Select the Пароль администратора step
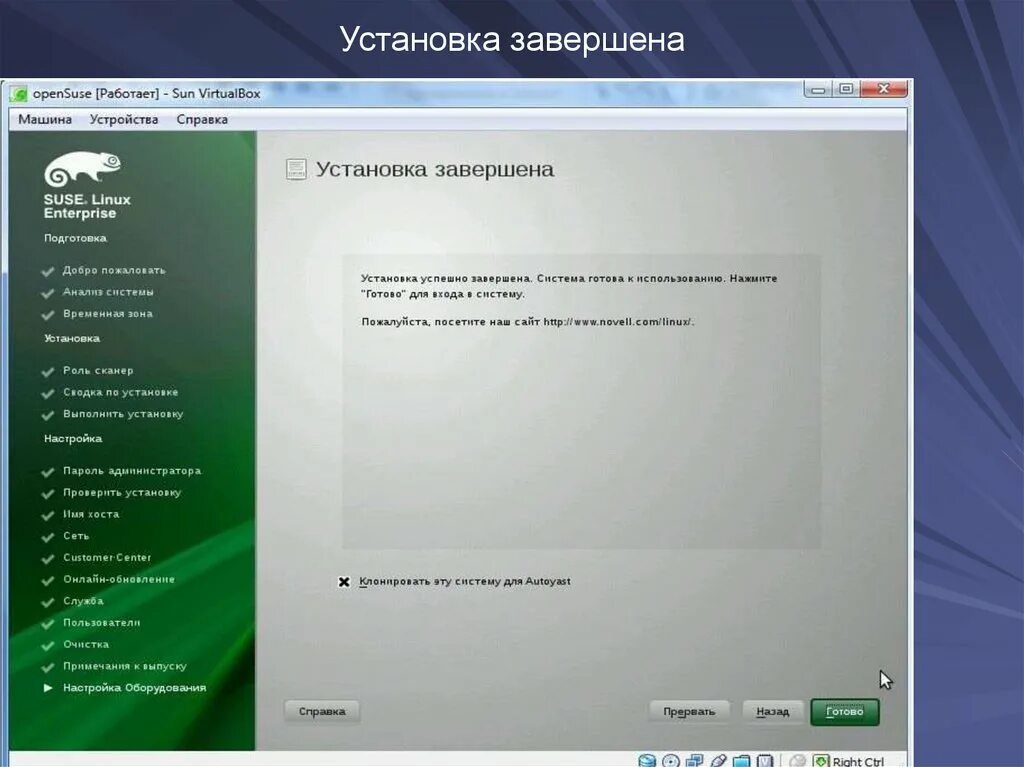This screenshot has height=767, width=1024. click(132, 470)
